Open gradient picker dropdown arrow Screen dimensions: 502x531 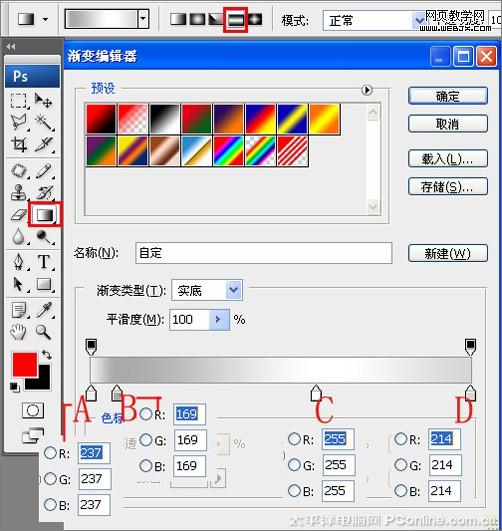tap(143, 19)
